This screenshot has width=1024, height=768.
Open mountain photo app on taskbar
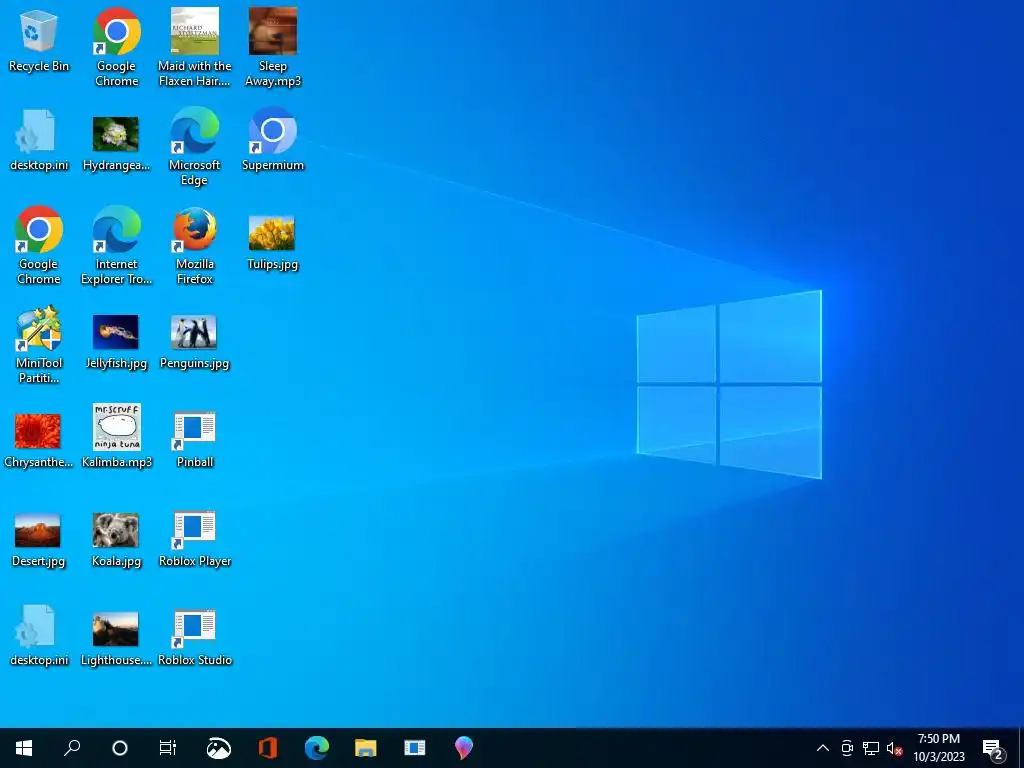[x=218, y=748]
